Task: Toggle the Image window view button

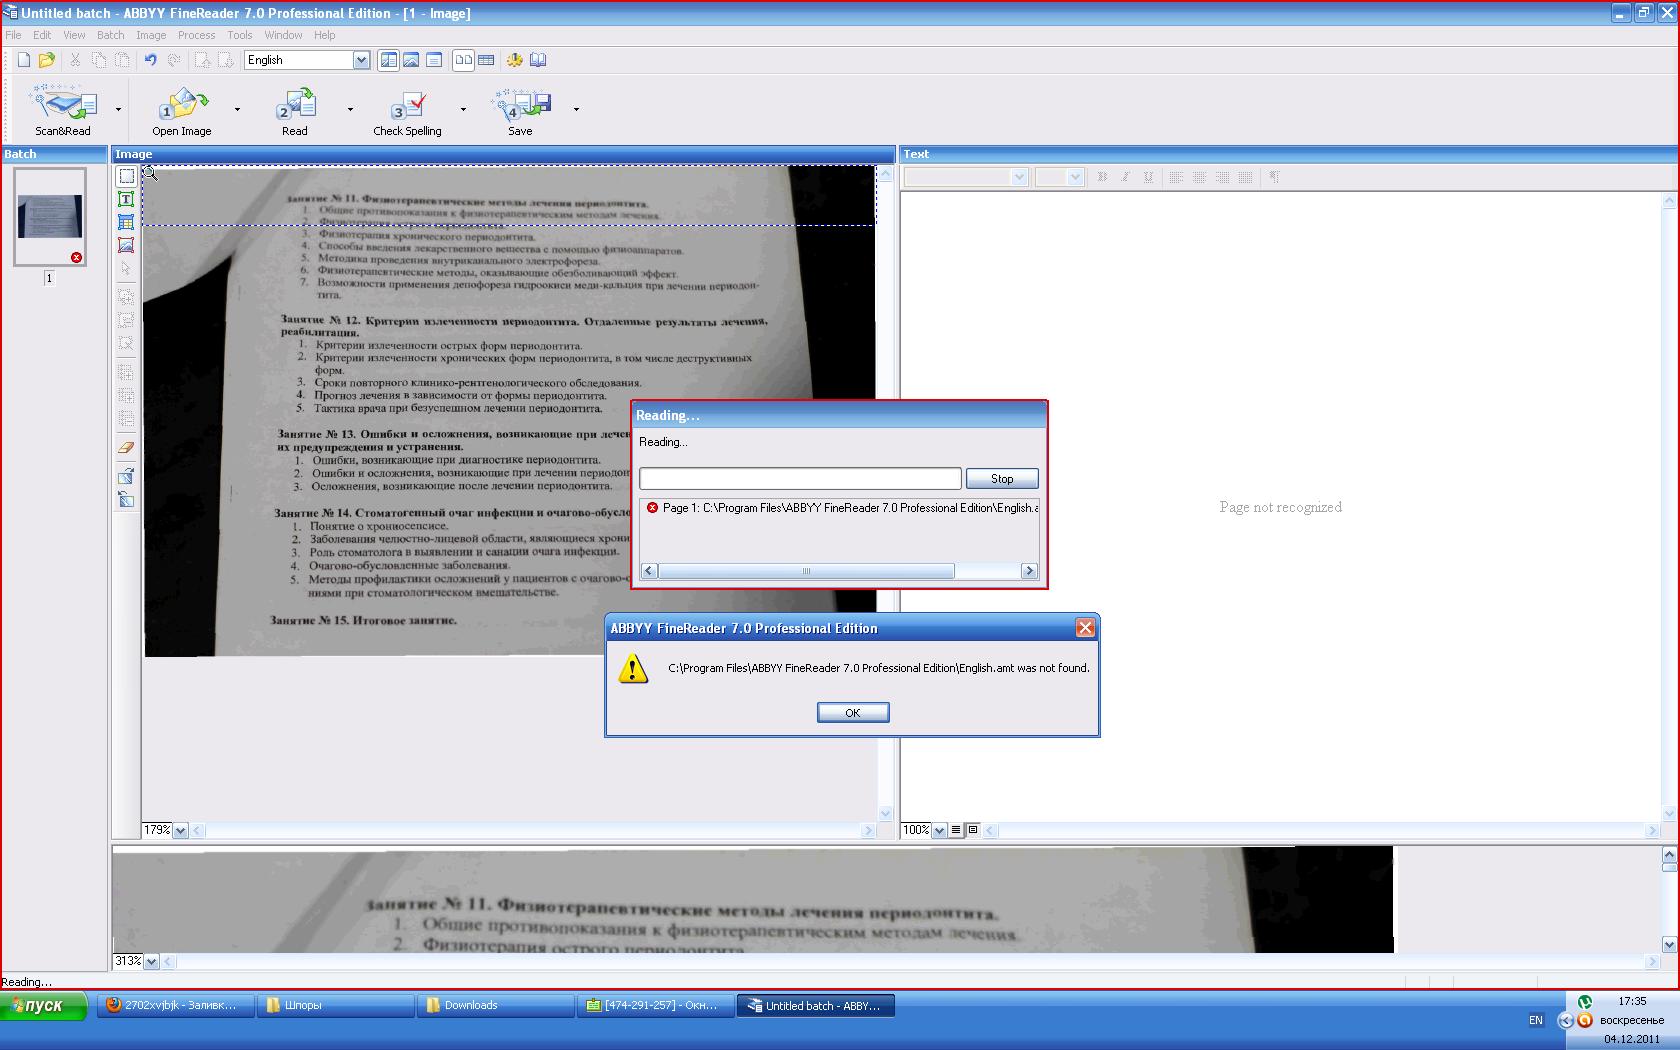Action: pyautogui.click(x=411, y=60)
